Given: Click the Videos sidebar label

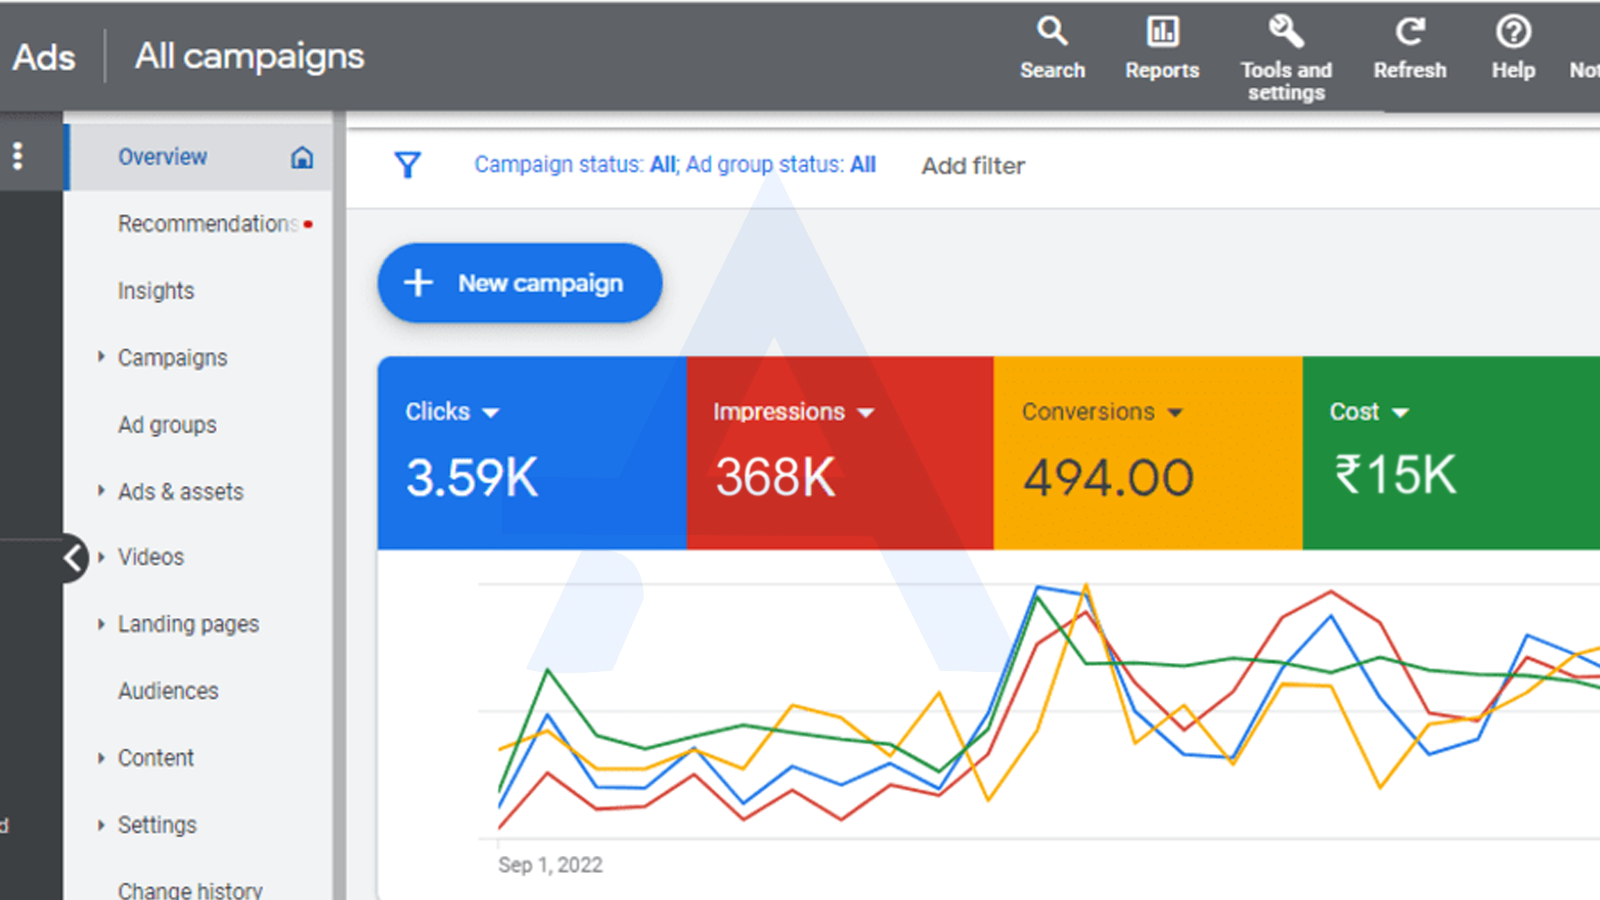Looking at the screenshot, I should pyautogui.click(x=151, y=557).
